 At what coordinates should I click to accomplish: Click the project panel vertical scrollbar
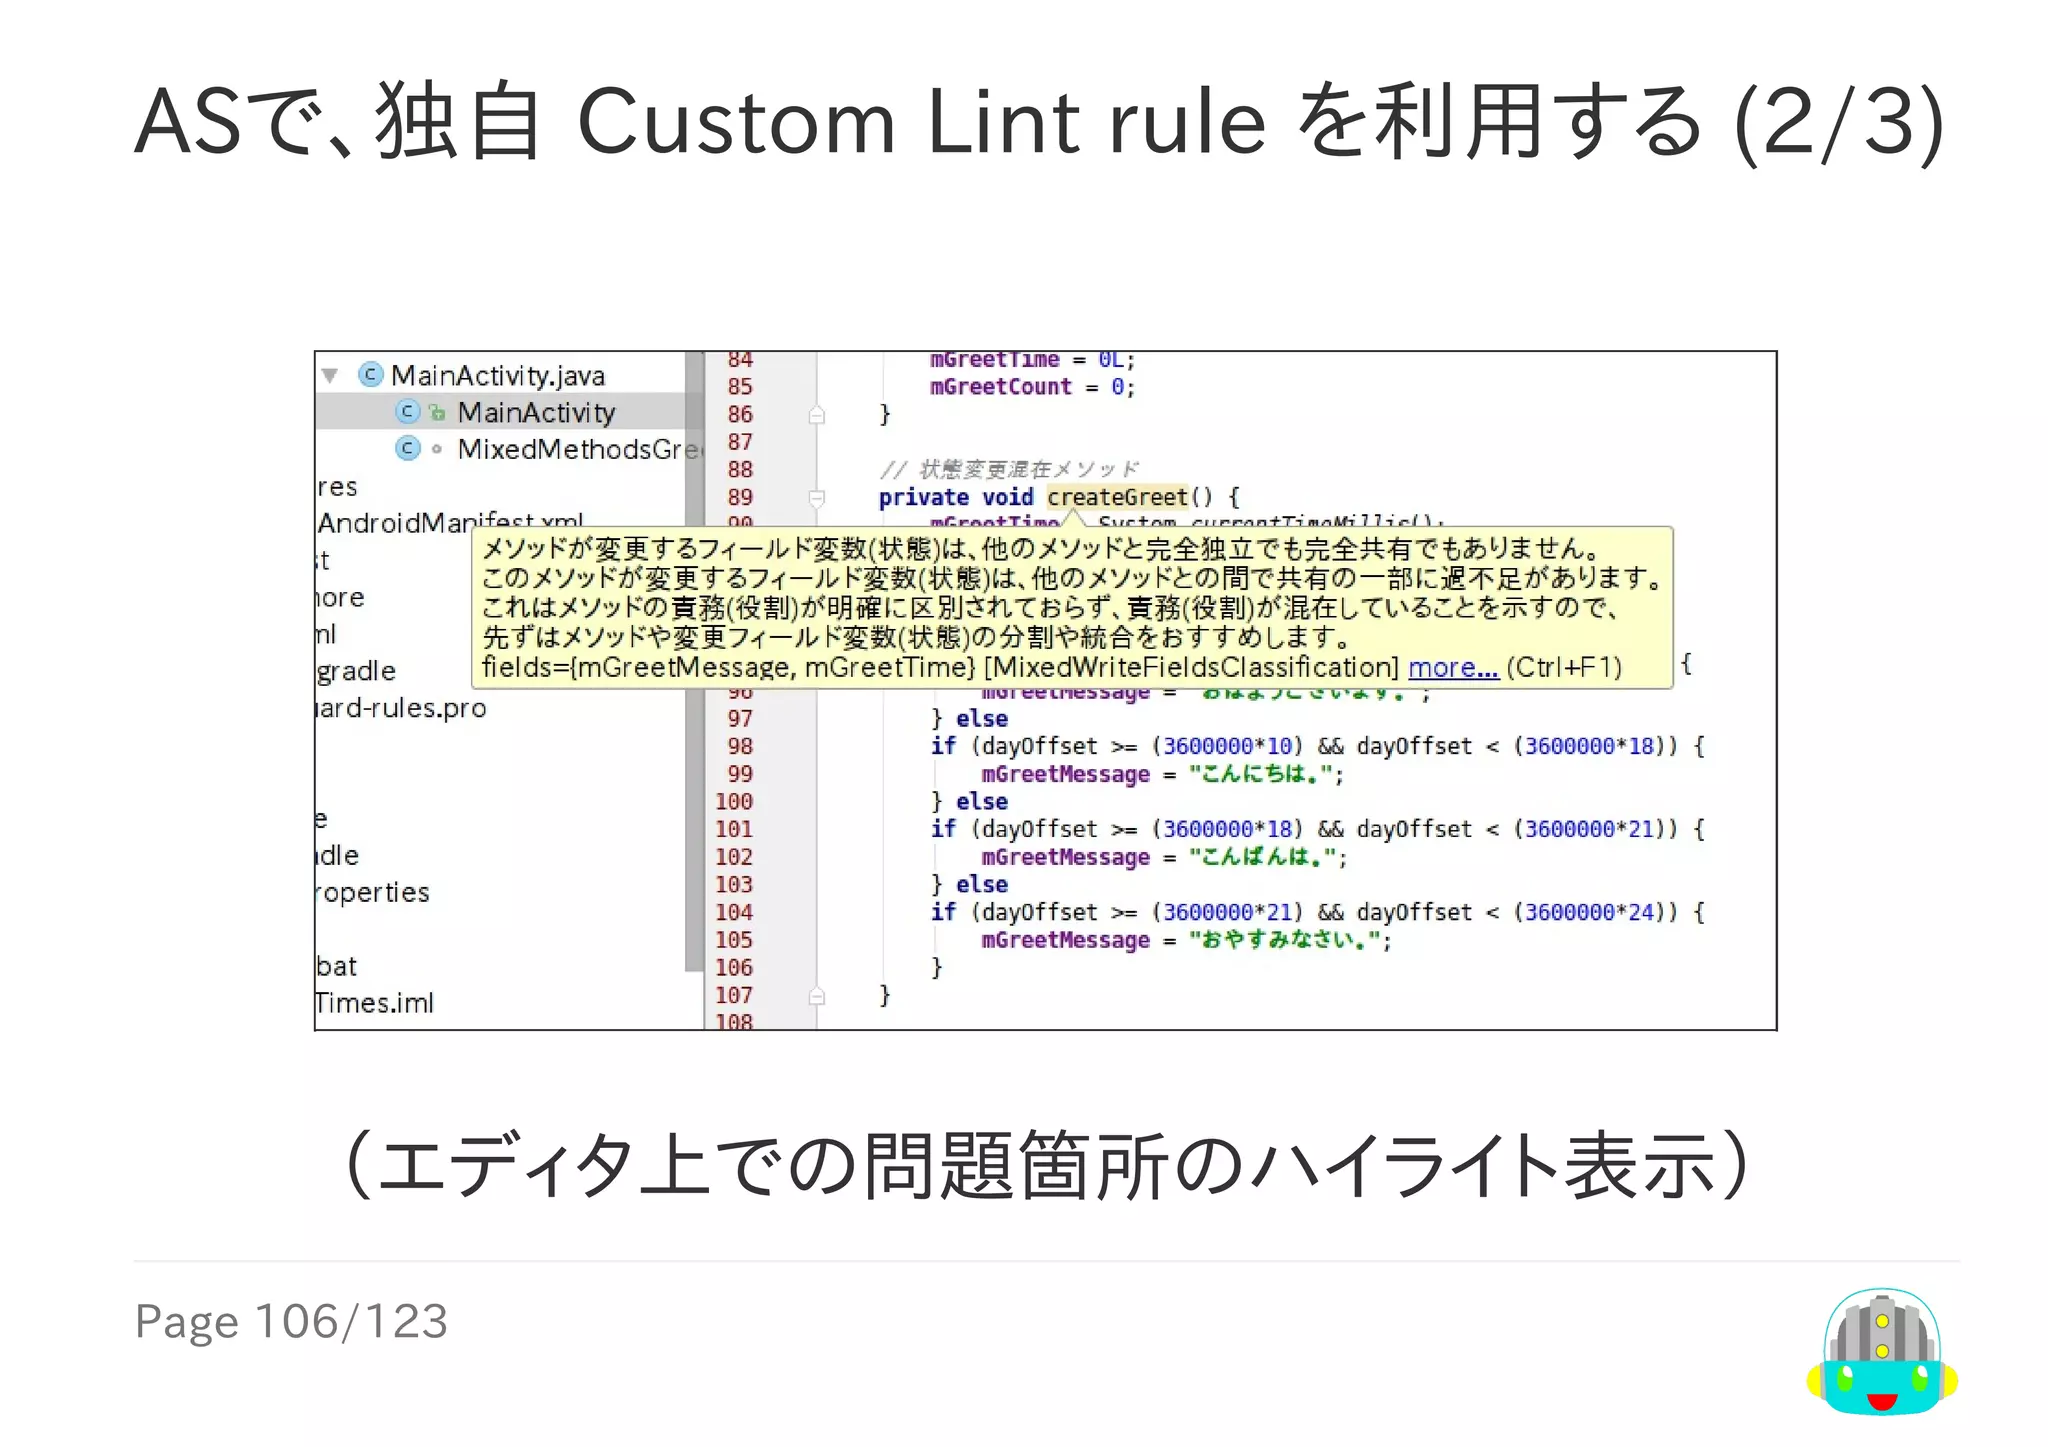(x=694, y=661)
